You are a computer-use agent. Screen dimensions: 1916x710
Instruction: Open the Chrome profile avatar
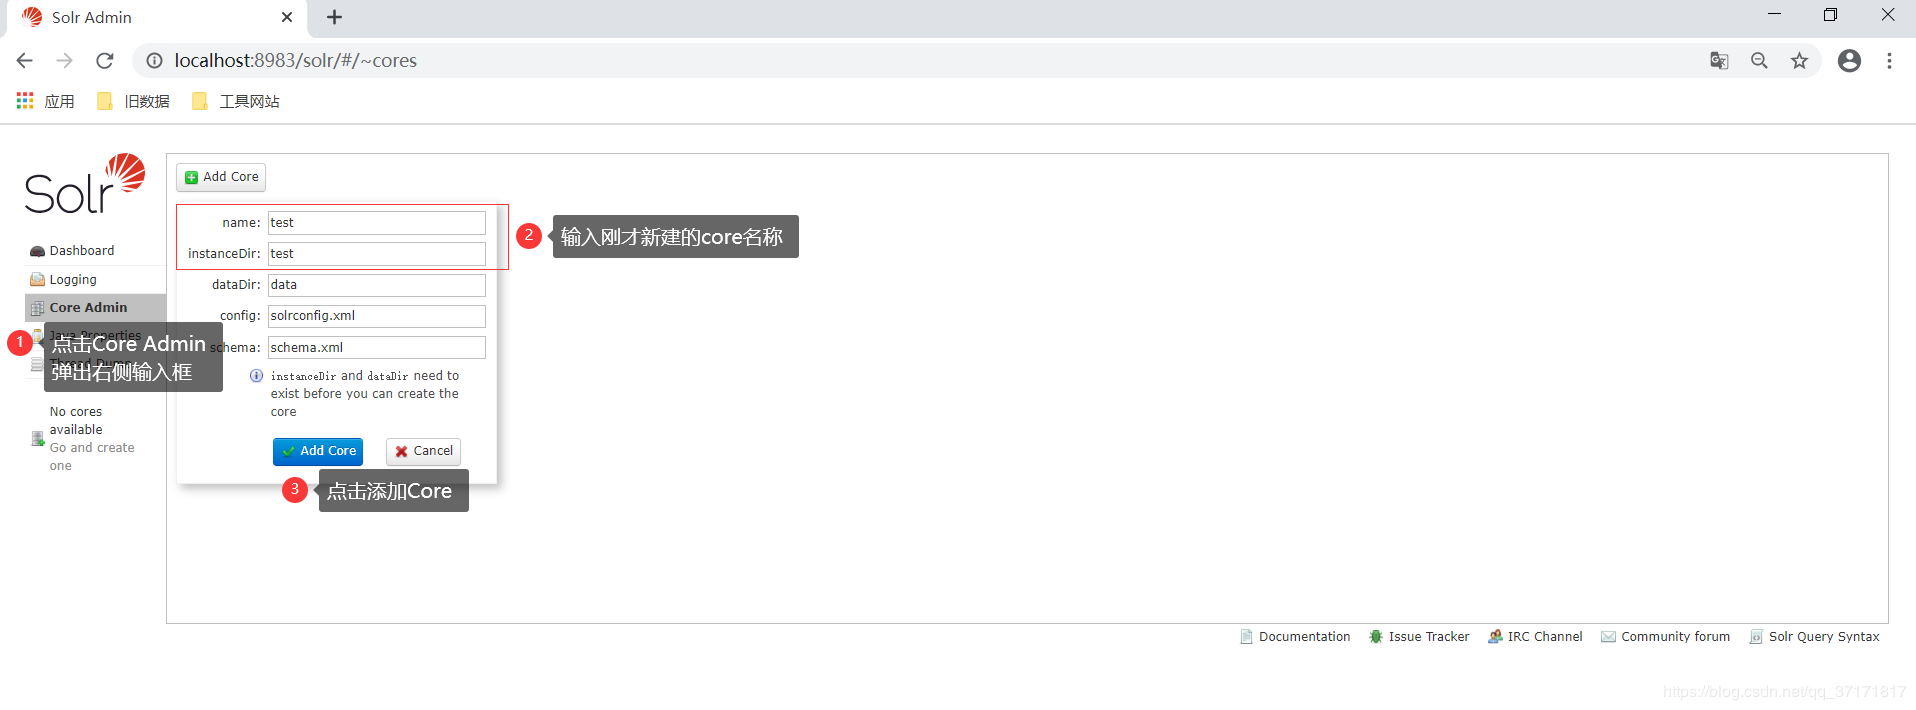click(x=1850, y=61)
